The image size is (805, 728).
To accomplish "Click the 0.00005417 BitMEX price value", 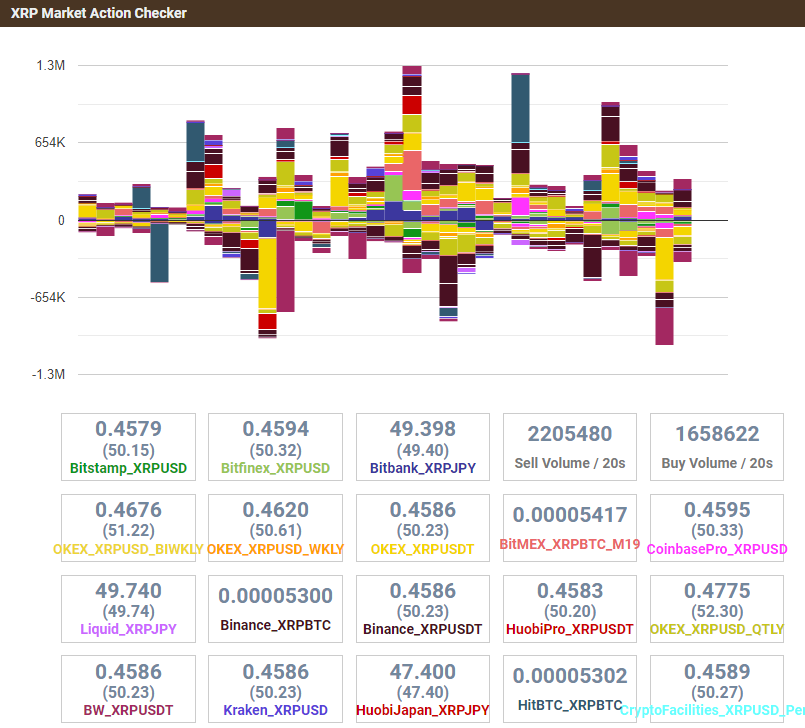I will (570, 514).
